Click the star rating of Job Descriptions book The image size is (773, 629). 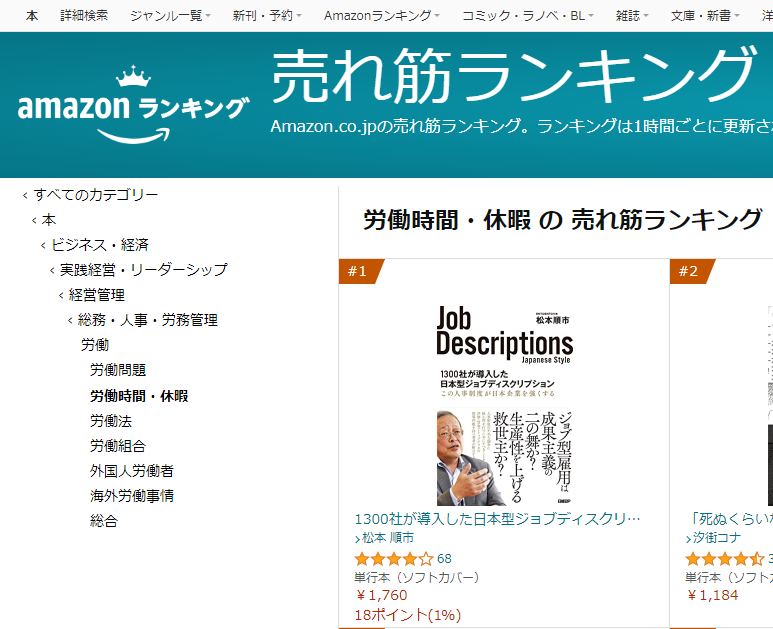[x=393, y=559]
